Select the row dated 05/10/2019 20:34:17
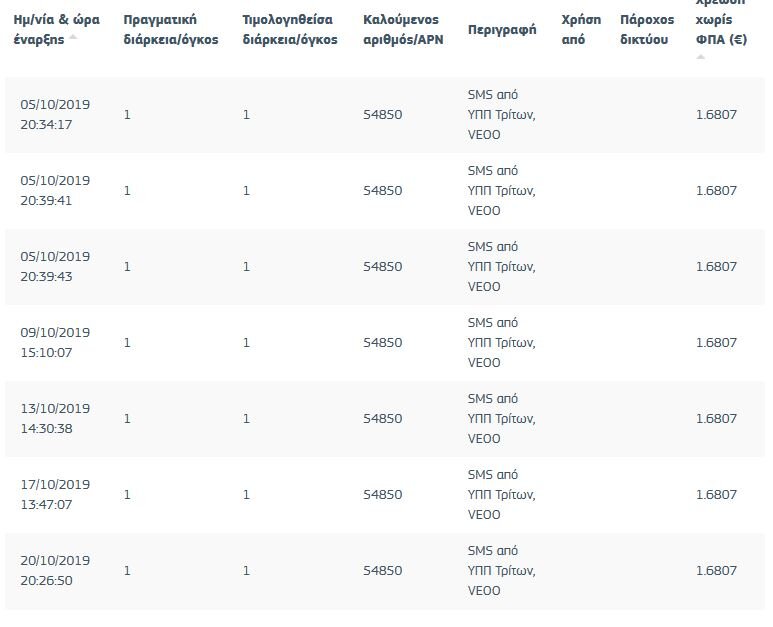773x627 pixels. click(x=385, y=115)
